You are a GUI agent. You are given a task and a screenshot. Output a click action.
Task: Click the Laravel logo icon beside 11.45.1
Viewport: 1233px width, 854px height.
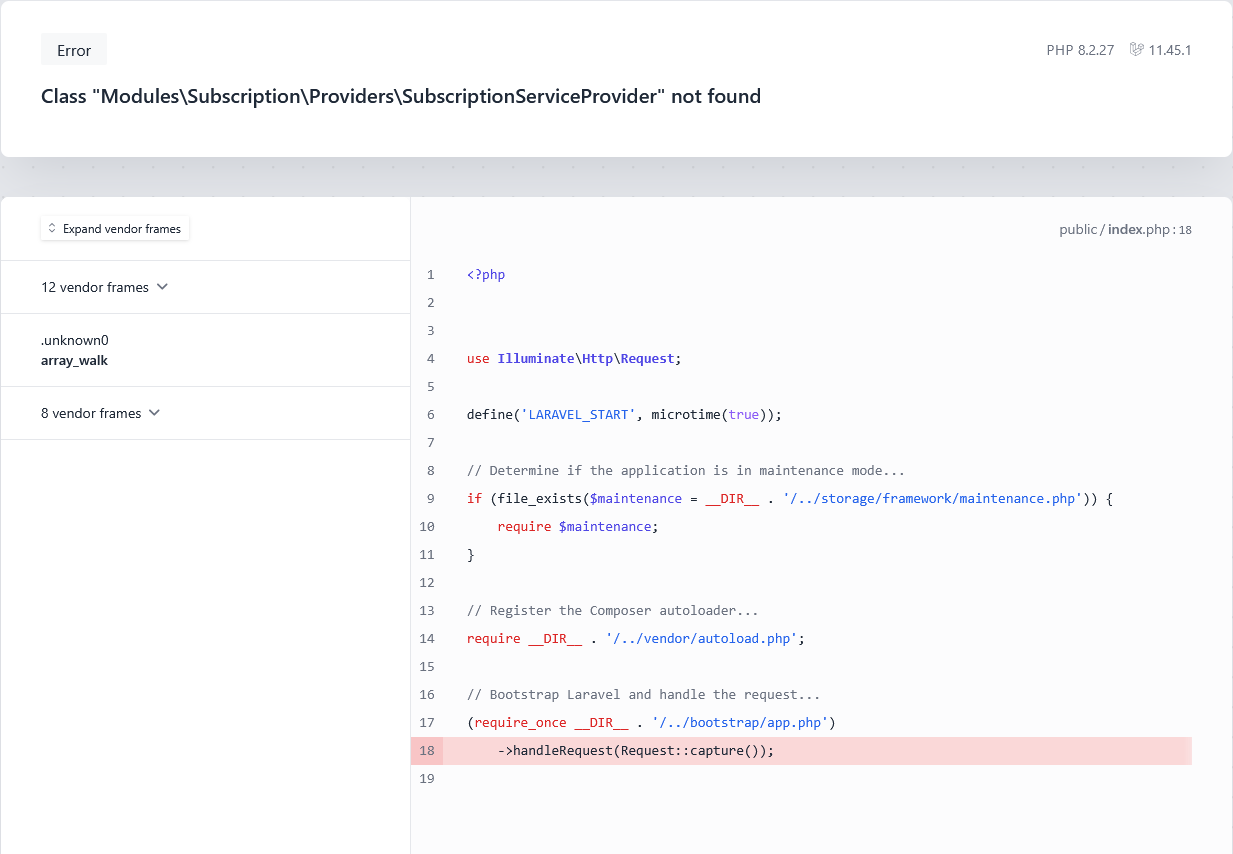(1136, 50)
